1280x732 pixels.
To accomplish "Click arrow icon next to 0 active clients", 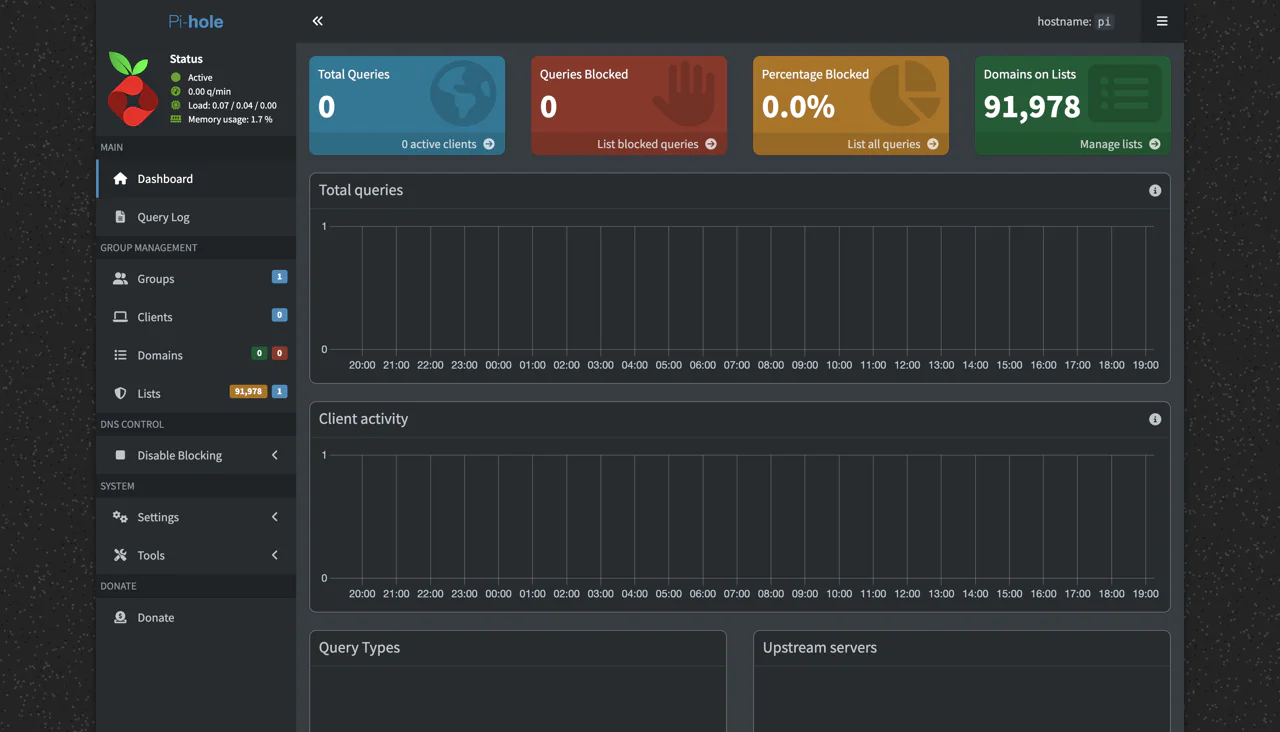I will [489, 144].
